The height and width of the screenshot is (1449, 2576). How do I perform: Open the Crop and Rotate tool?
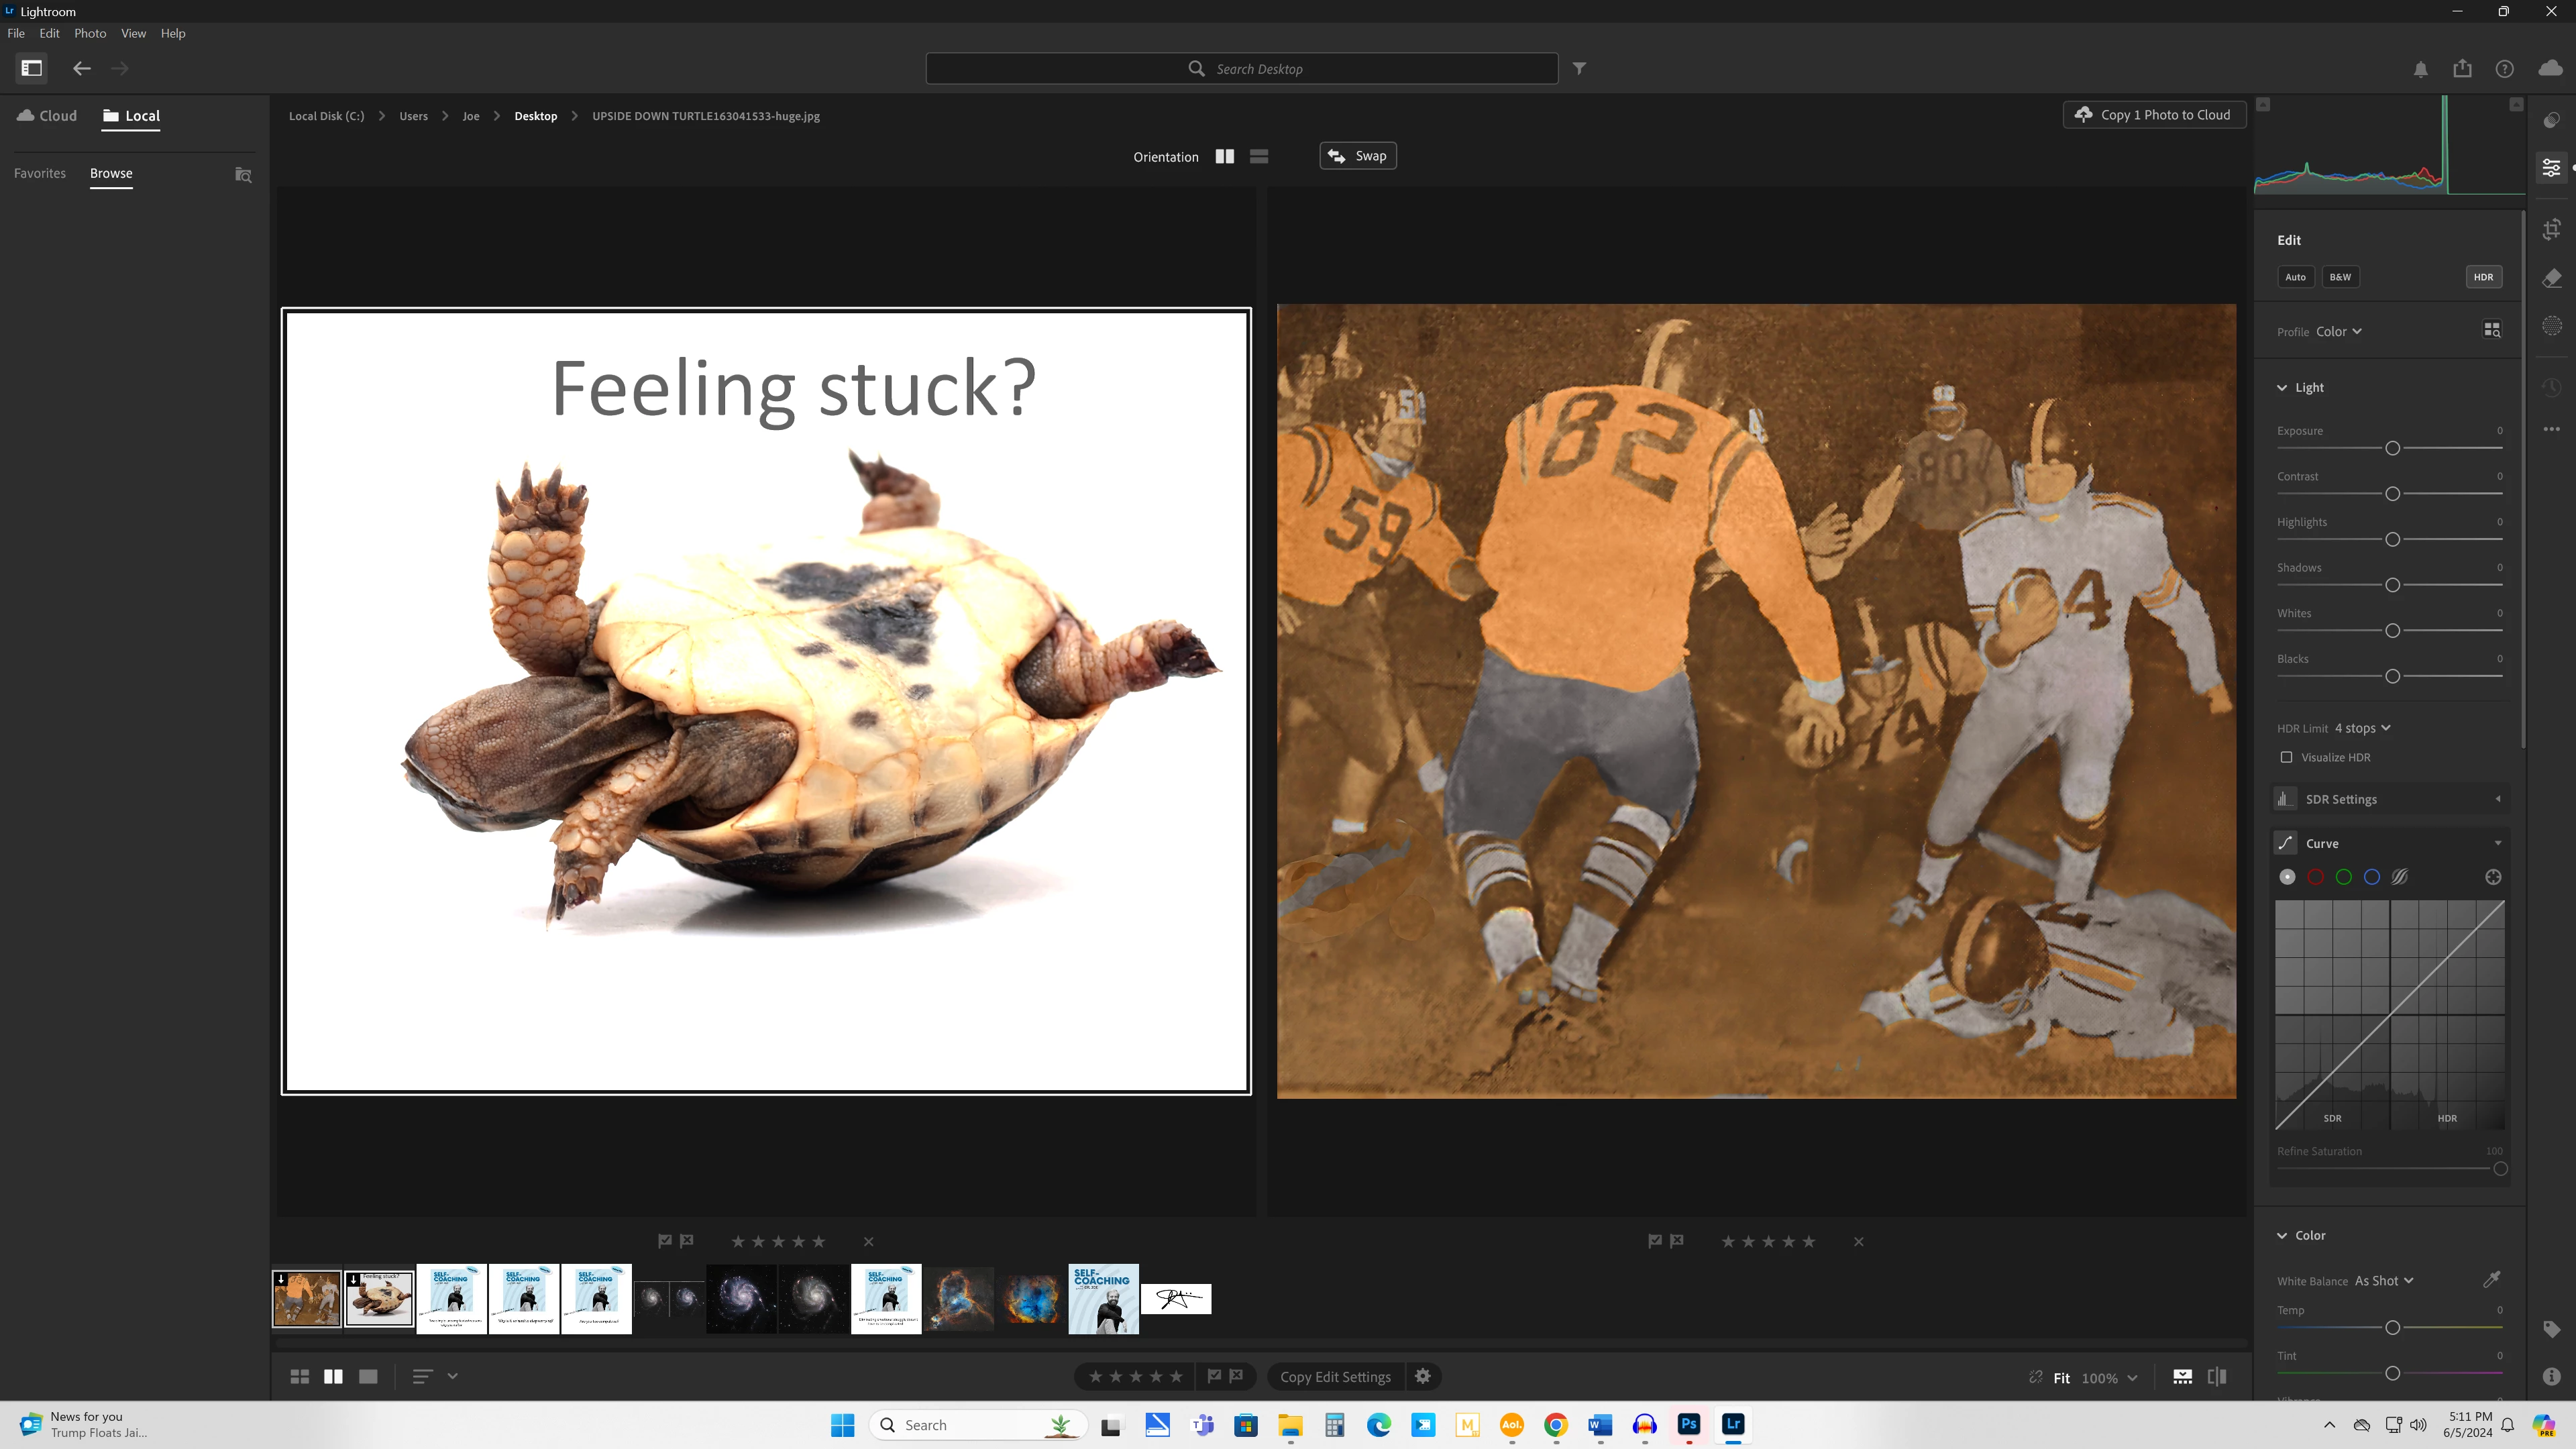pyautogui.click(x=2551, y=229)
